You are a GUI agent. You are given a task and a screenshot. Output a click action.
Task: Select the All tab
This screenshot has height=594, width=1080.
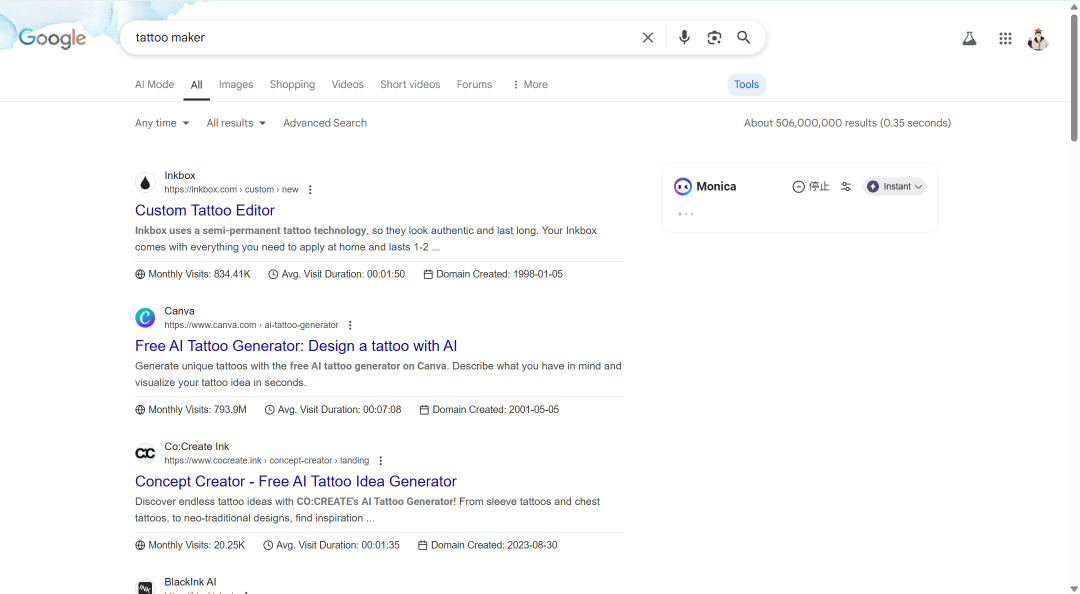pyautogui.click(x=196, y=84)
